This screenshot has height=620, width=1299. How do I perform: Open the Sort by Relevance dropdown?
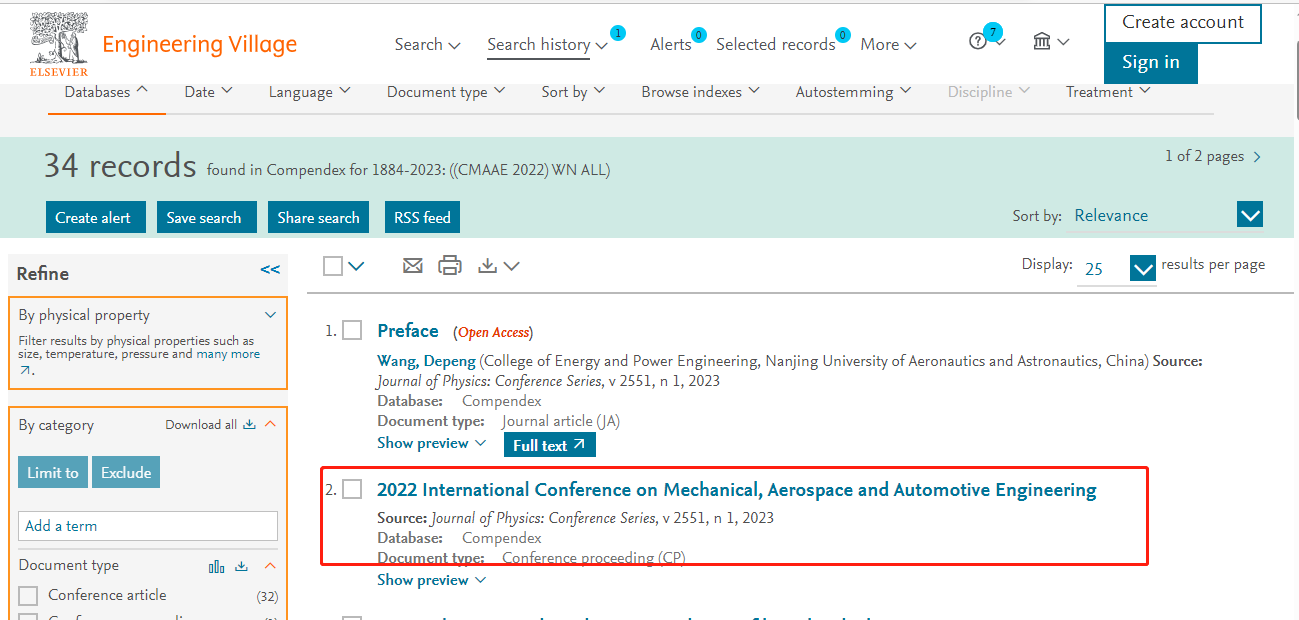click(1250, 215)
